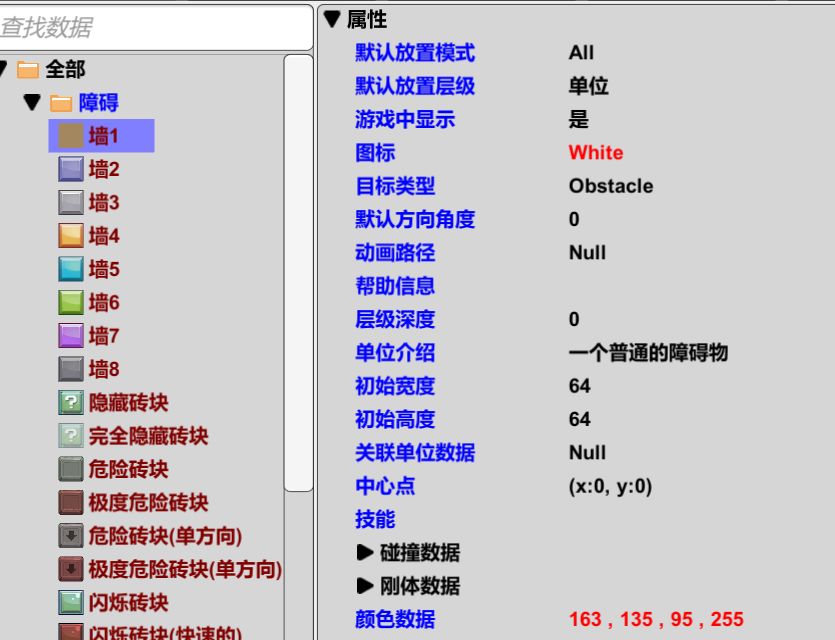Select the 极度危险砖块 dark red icon
The height and width of the screenshot is (640, 835).
pos(70,502)
